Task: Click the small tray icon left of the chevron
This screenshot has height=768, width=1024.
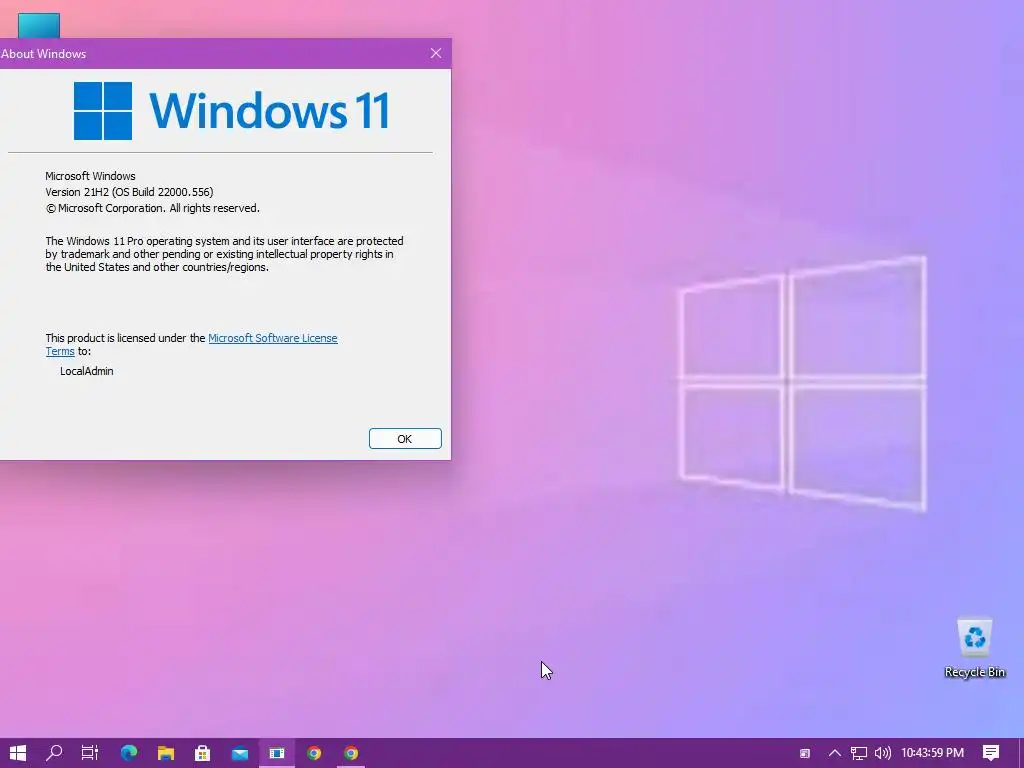Action: tap(805, 753)
